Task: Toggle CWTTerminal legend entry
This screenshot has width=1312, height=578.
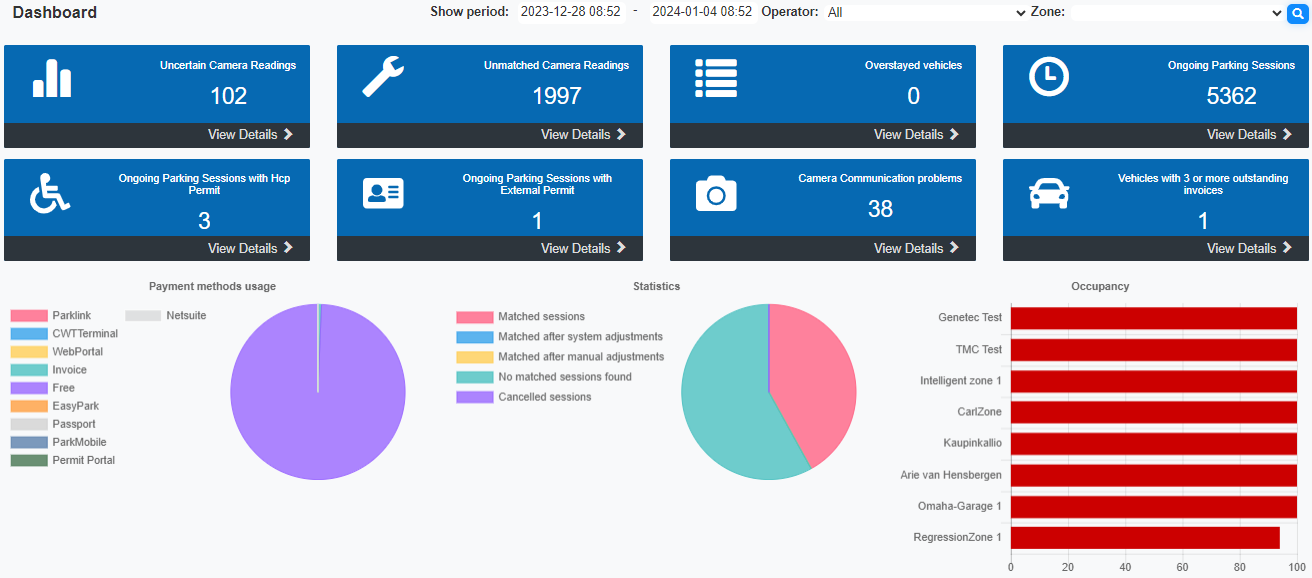Action: (x=64, y=334)
